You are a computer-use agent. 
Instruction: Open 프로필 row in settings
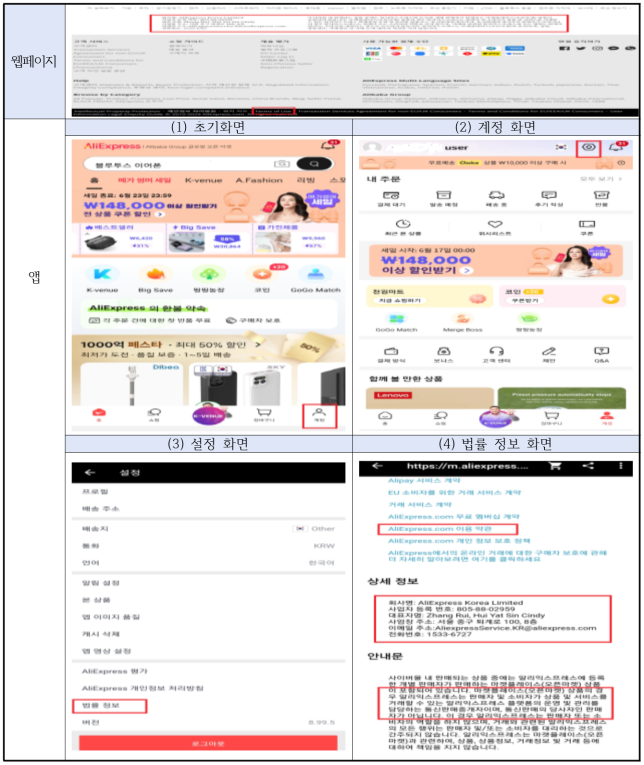[x=208, y=492]
